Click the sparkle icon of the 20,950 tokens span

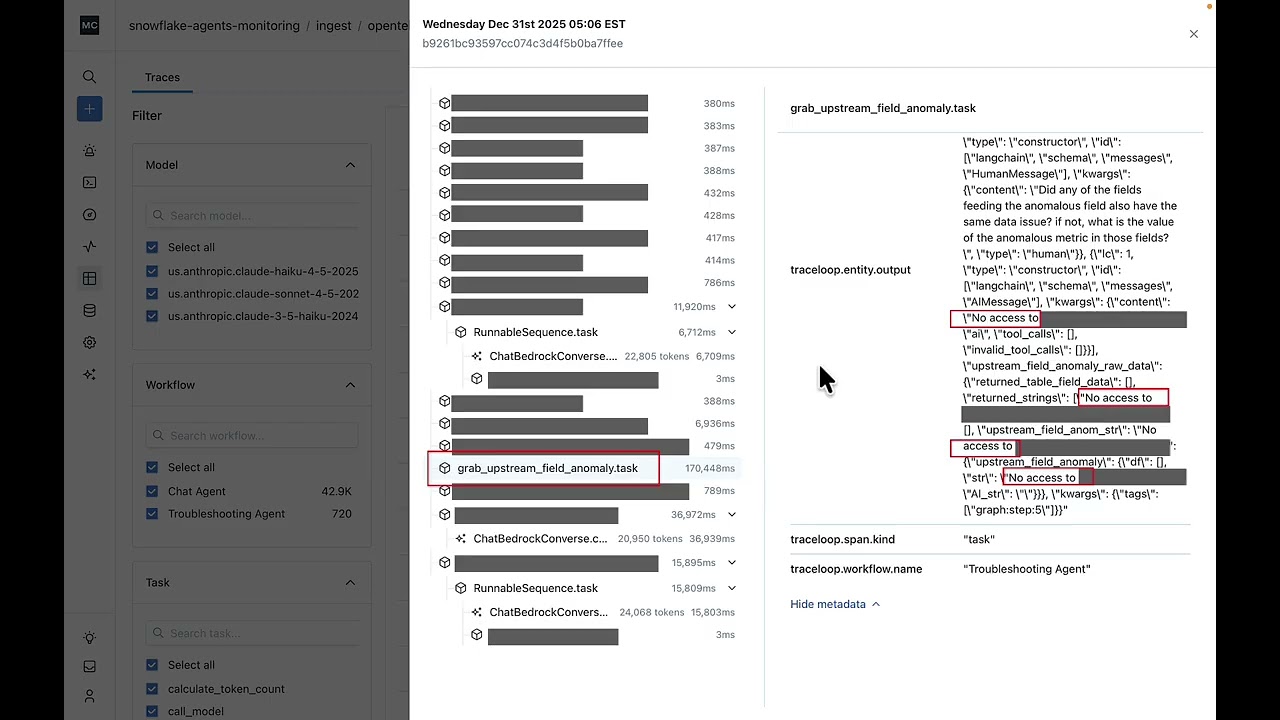(x=461, y=539)
